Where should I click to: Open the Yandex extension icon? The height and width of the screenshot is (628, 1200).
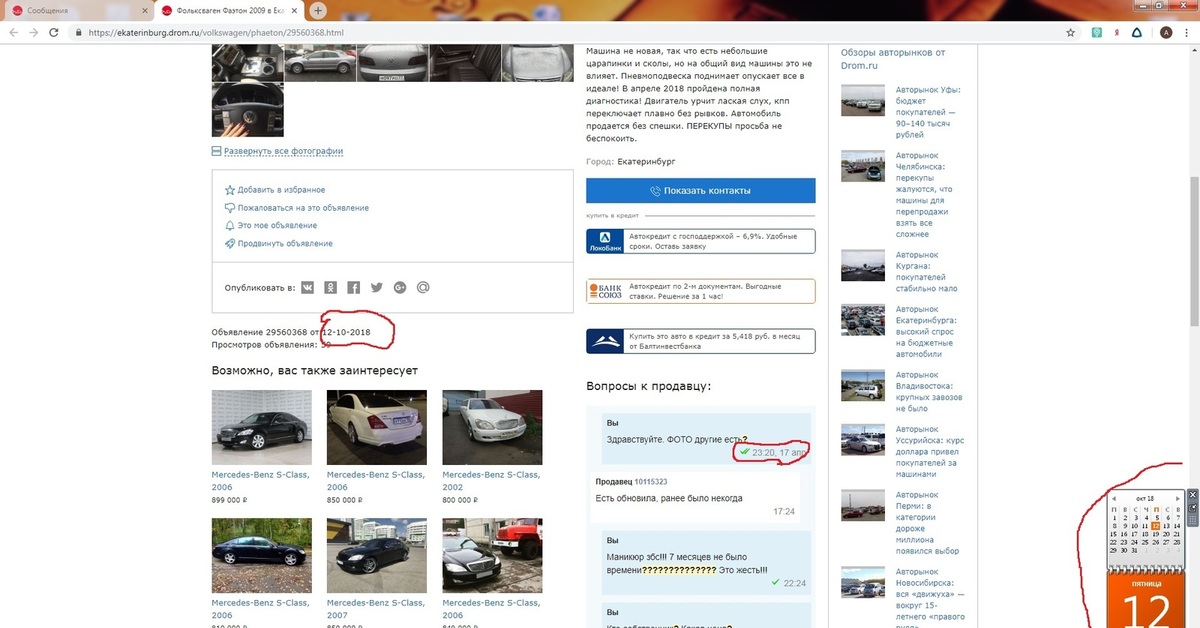[1116, 32]
